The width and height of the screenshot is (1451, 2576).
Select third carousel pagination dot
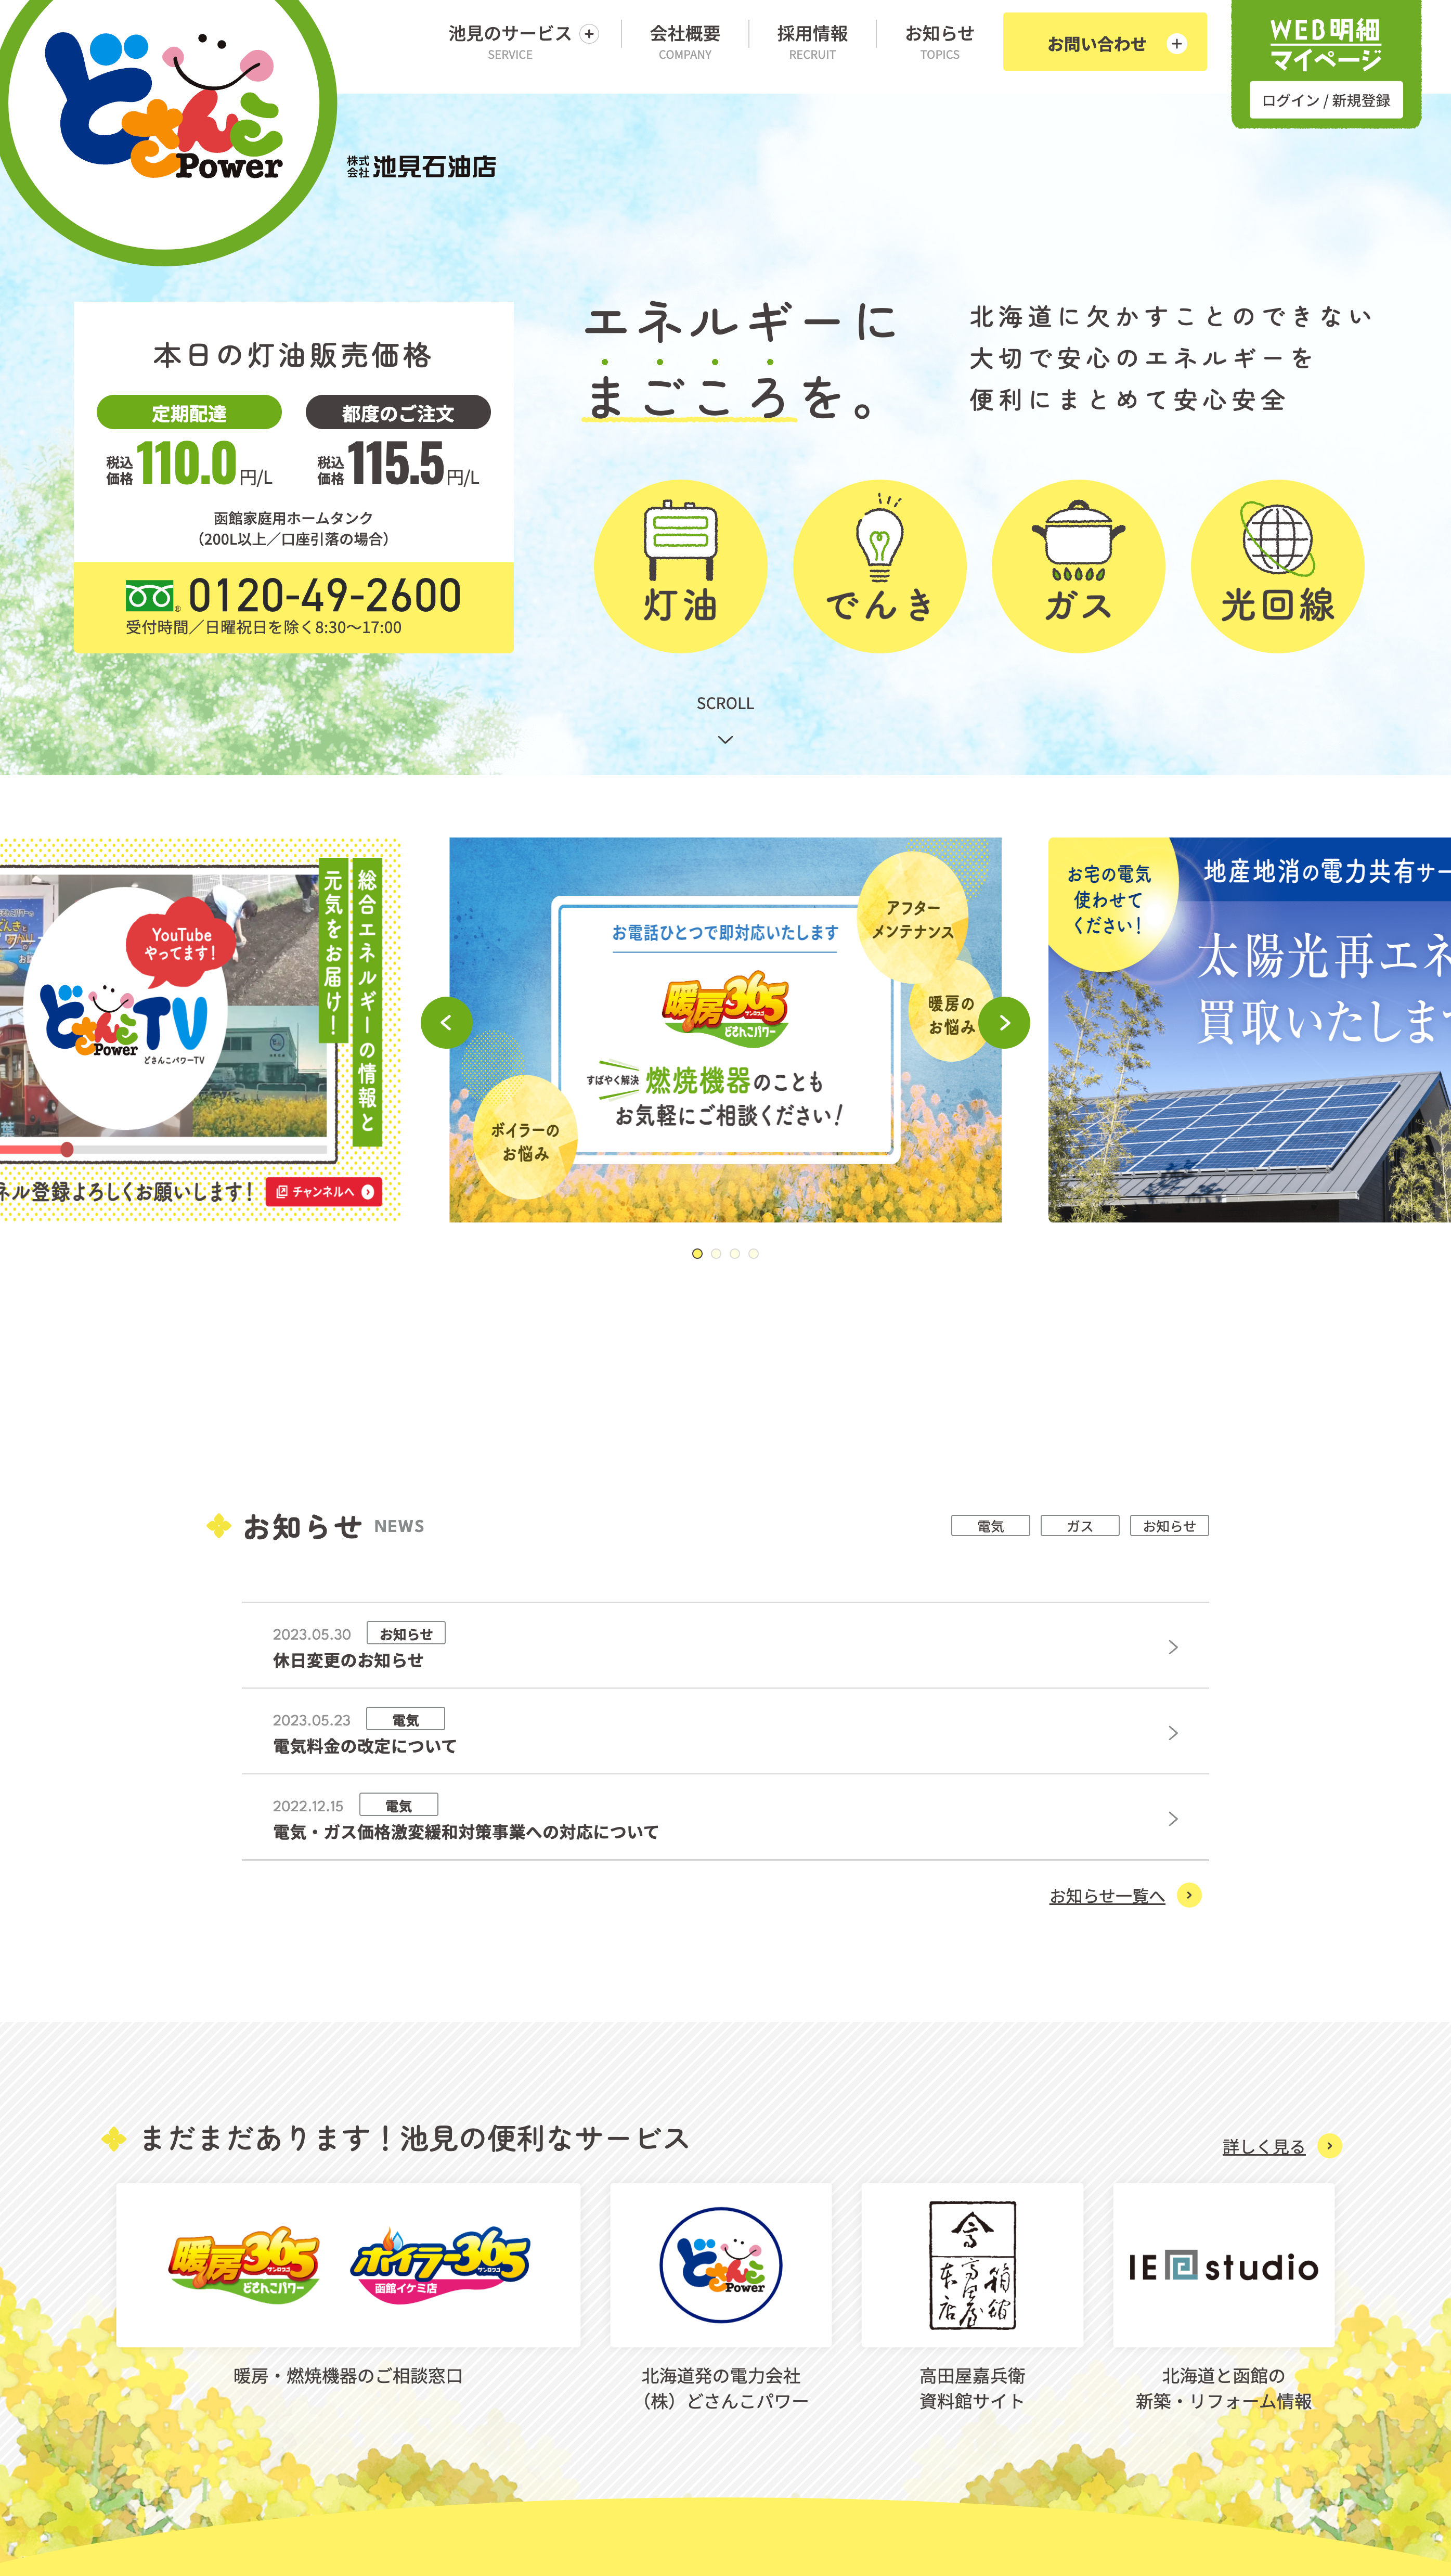[x=735, y=1254]
